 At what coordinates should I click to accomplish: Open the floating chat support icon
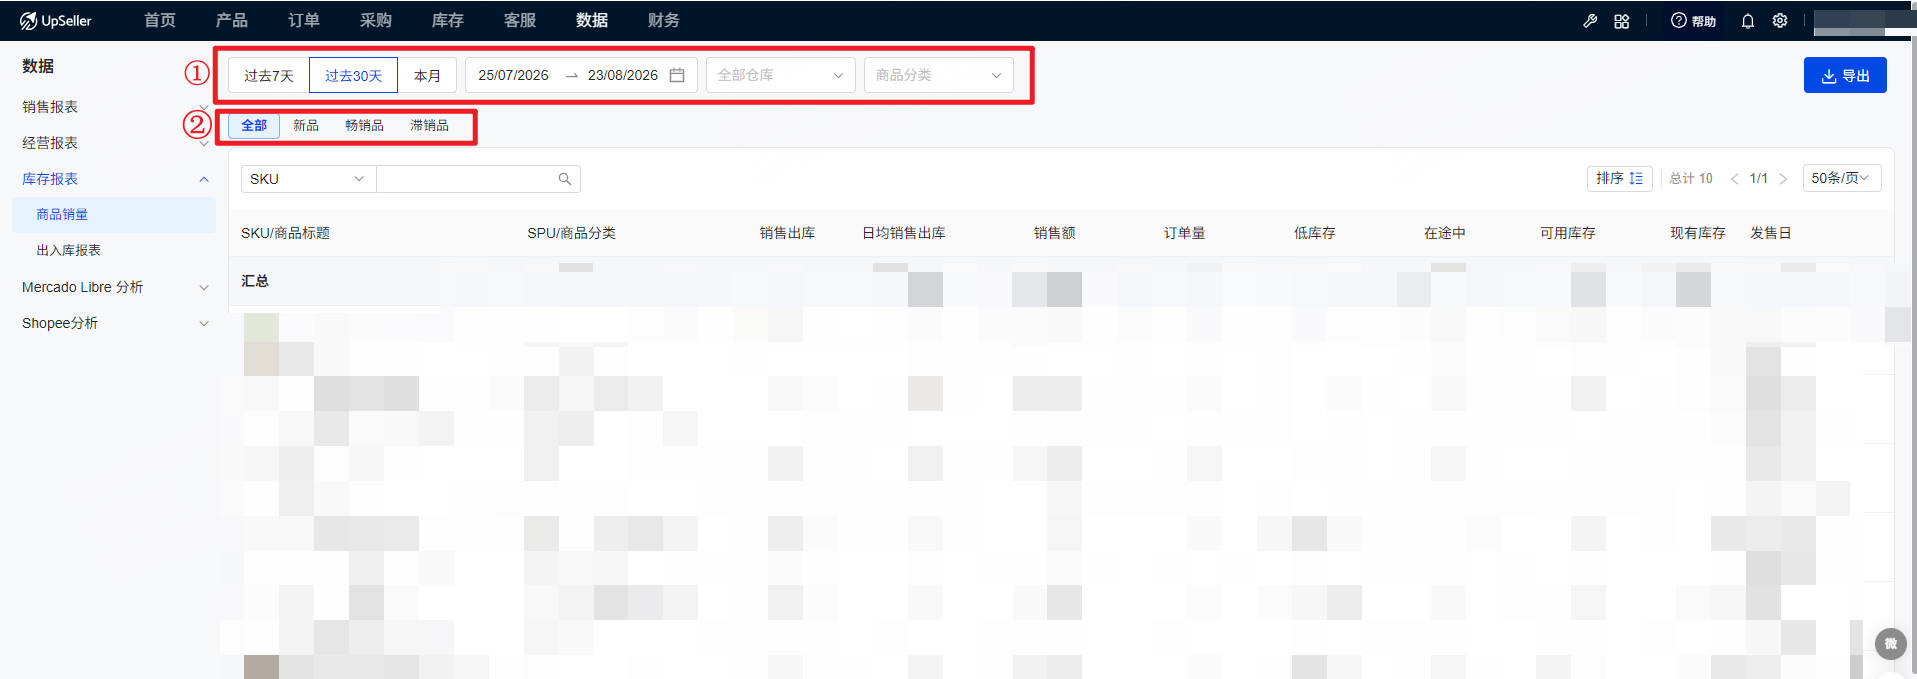pyautogui.click(x=1890, y=644)
